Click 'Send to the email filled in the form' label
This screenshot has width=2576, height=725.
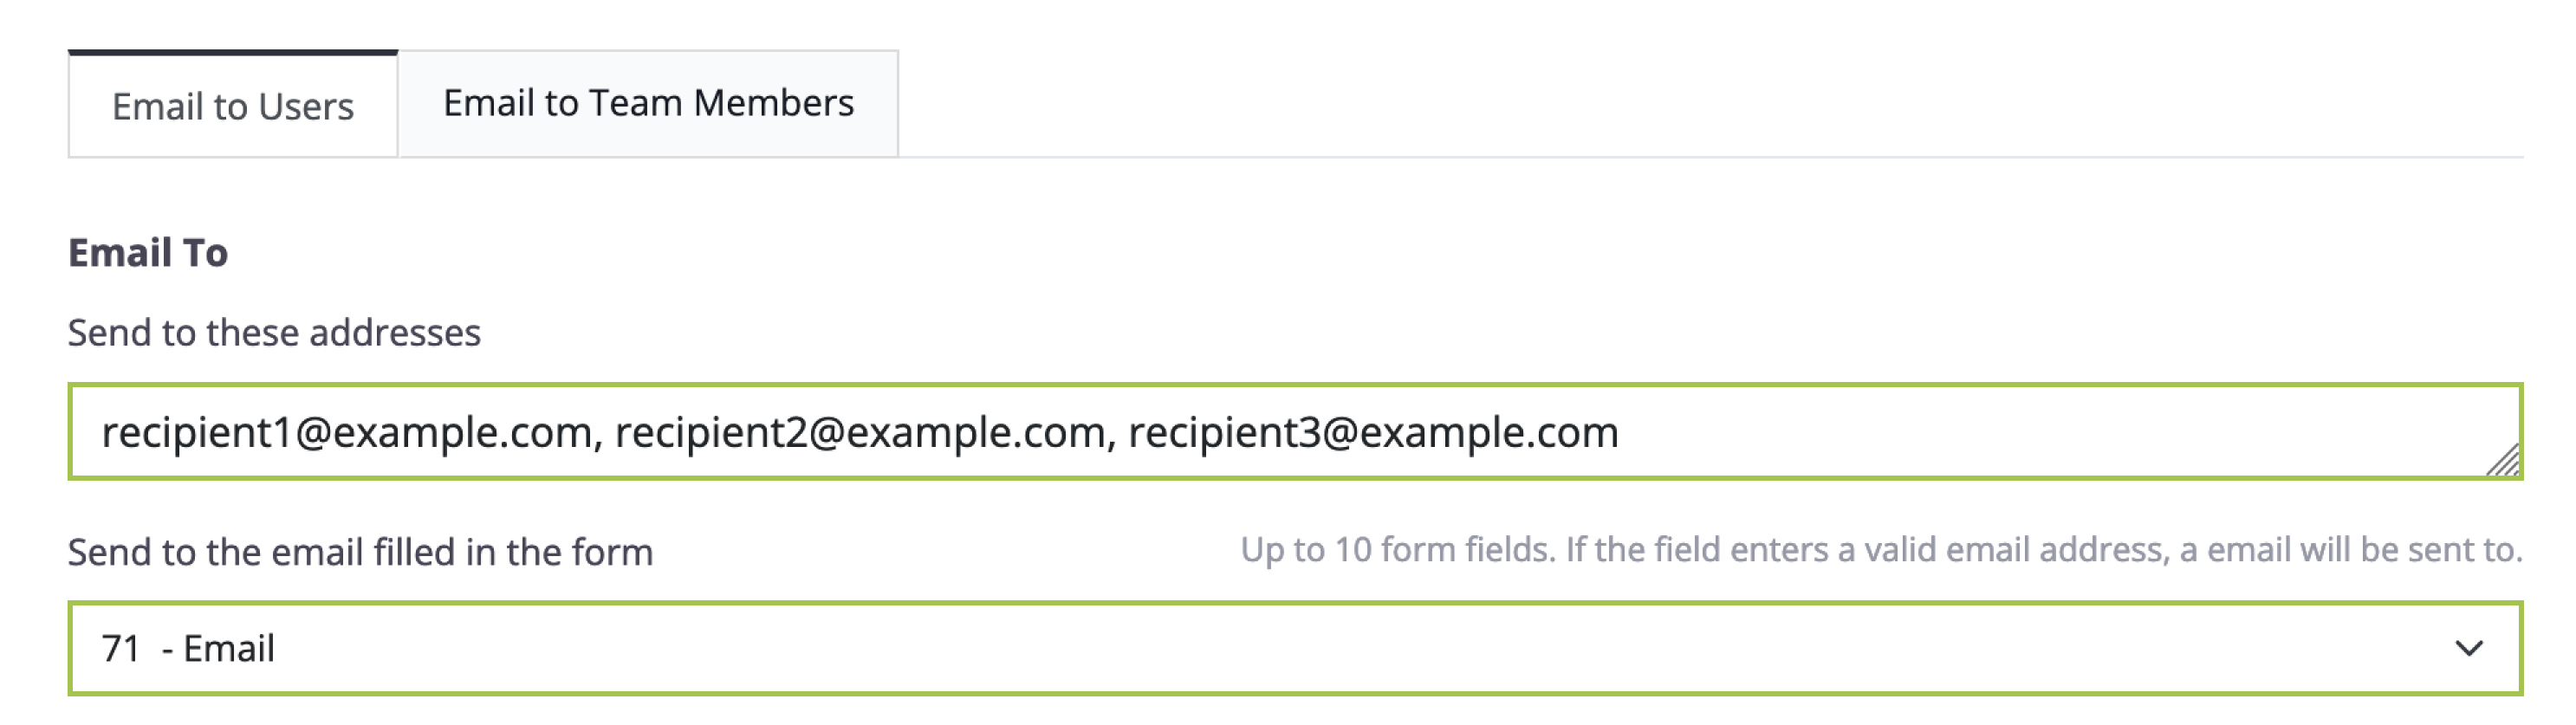360,552
